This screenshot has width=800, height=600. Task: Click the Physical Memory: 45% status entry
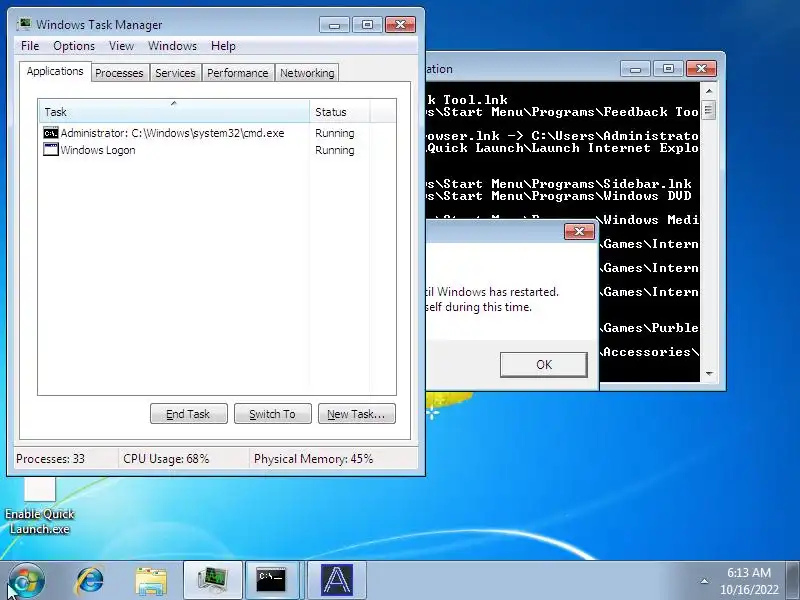314,459
